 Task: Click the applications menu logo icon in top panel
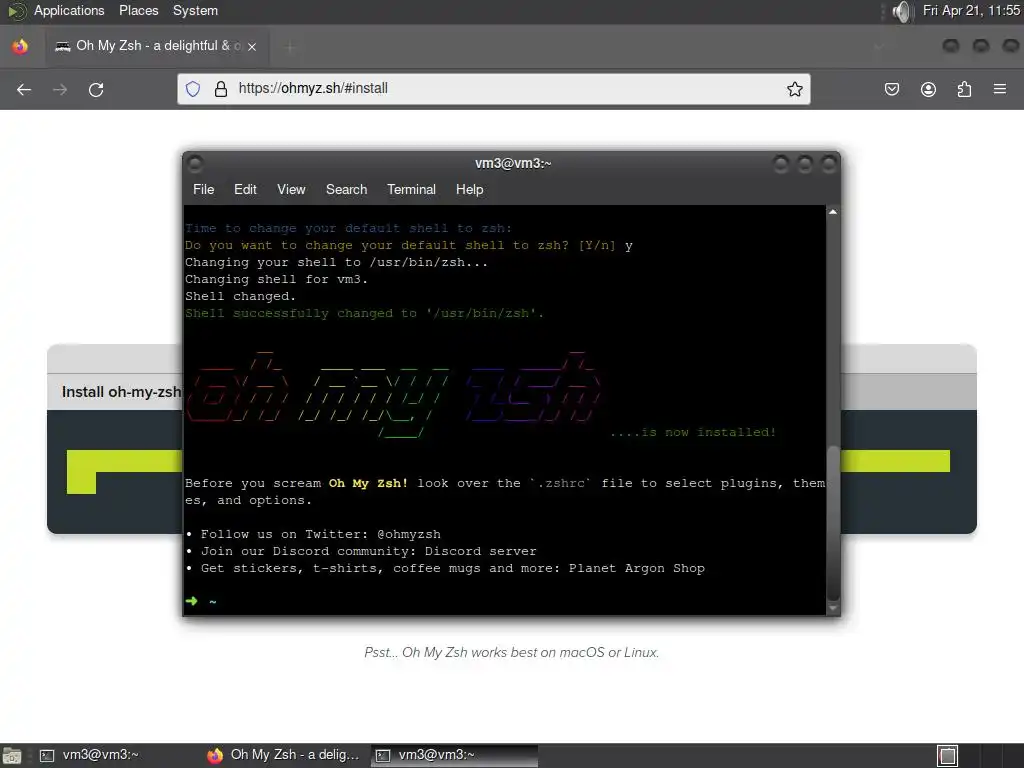[15, 11]
